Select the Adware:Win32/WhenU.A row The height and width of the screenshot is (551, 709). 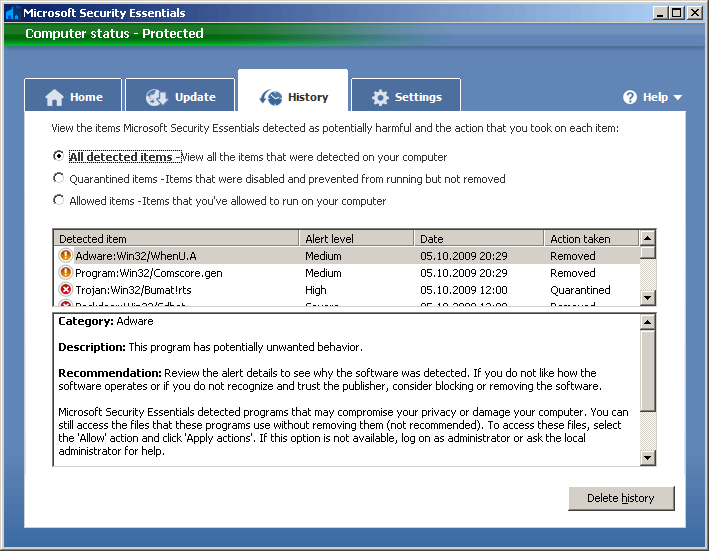point(347,256)
